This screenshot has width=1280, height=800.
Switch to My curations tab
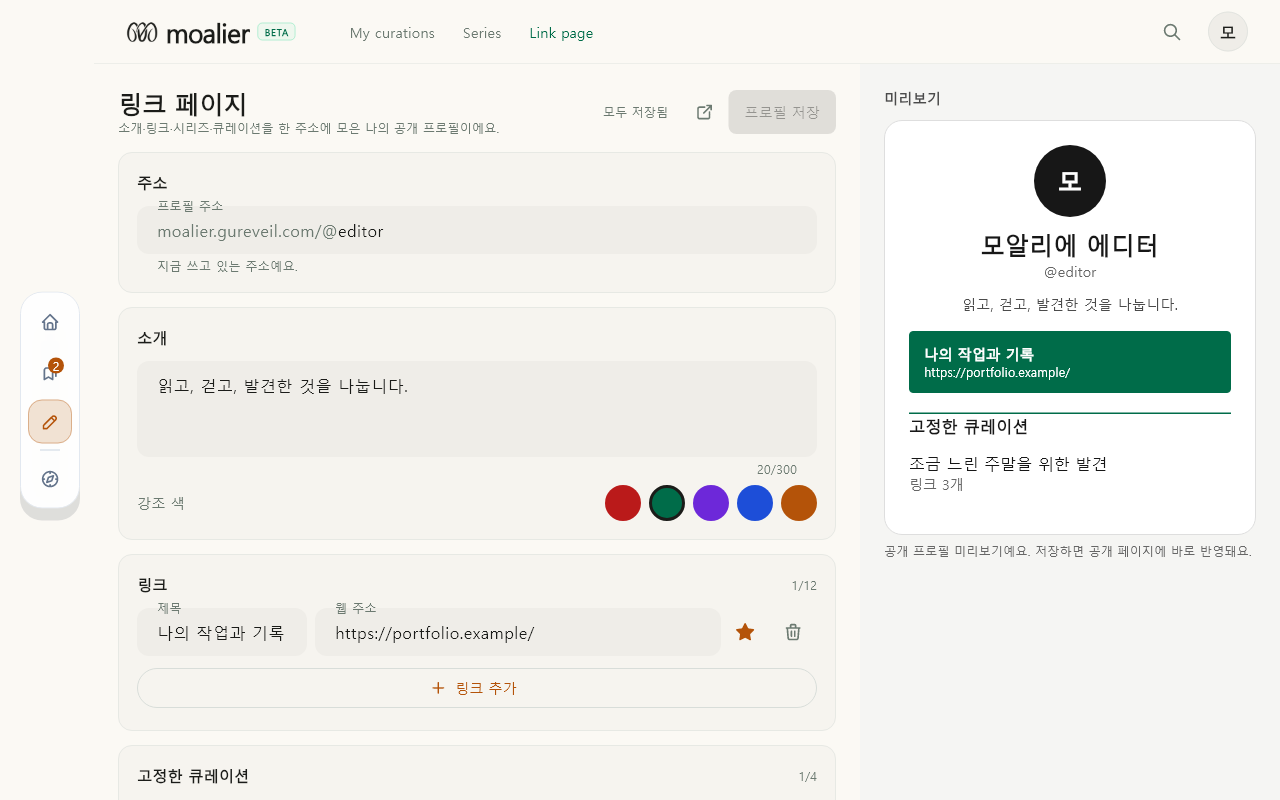coord(392,33)
